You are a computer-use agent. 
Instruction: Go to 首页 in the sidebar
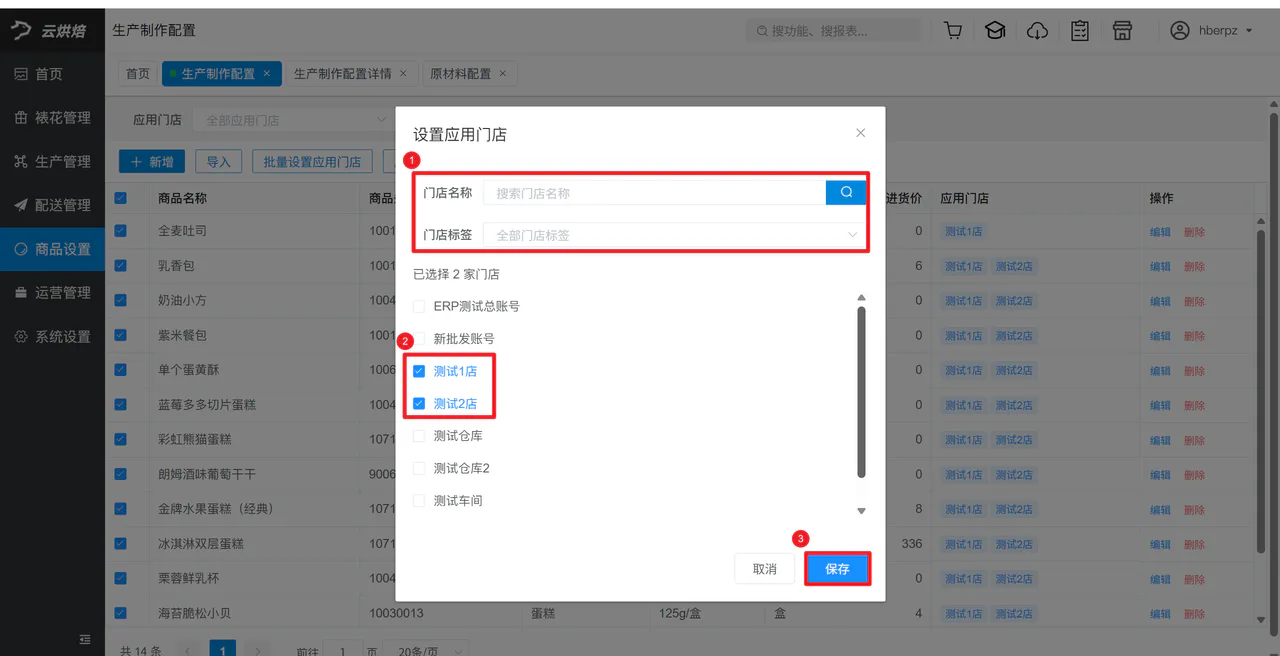tap(52, 74)
